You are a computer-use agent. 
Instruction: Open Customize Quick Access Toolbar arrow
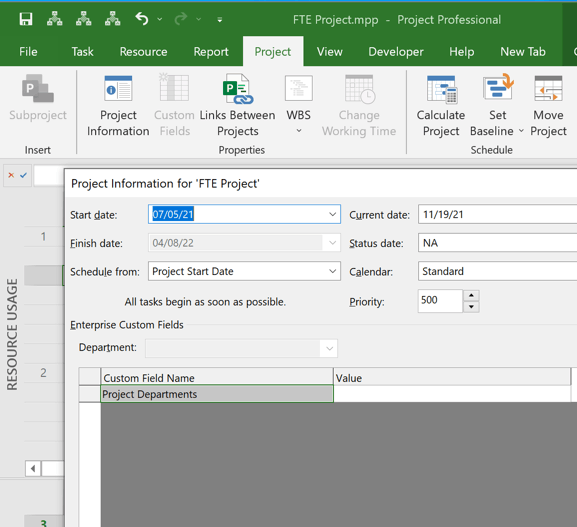pos(220,20)
